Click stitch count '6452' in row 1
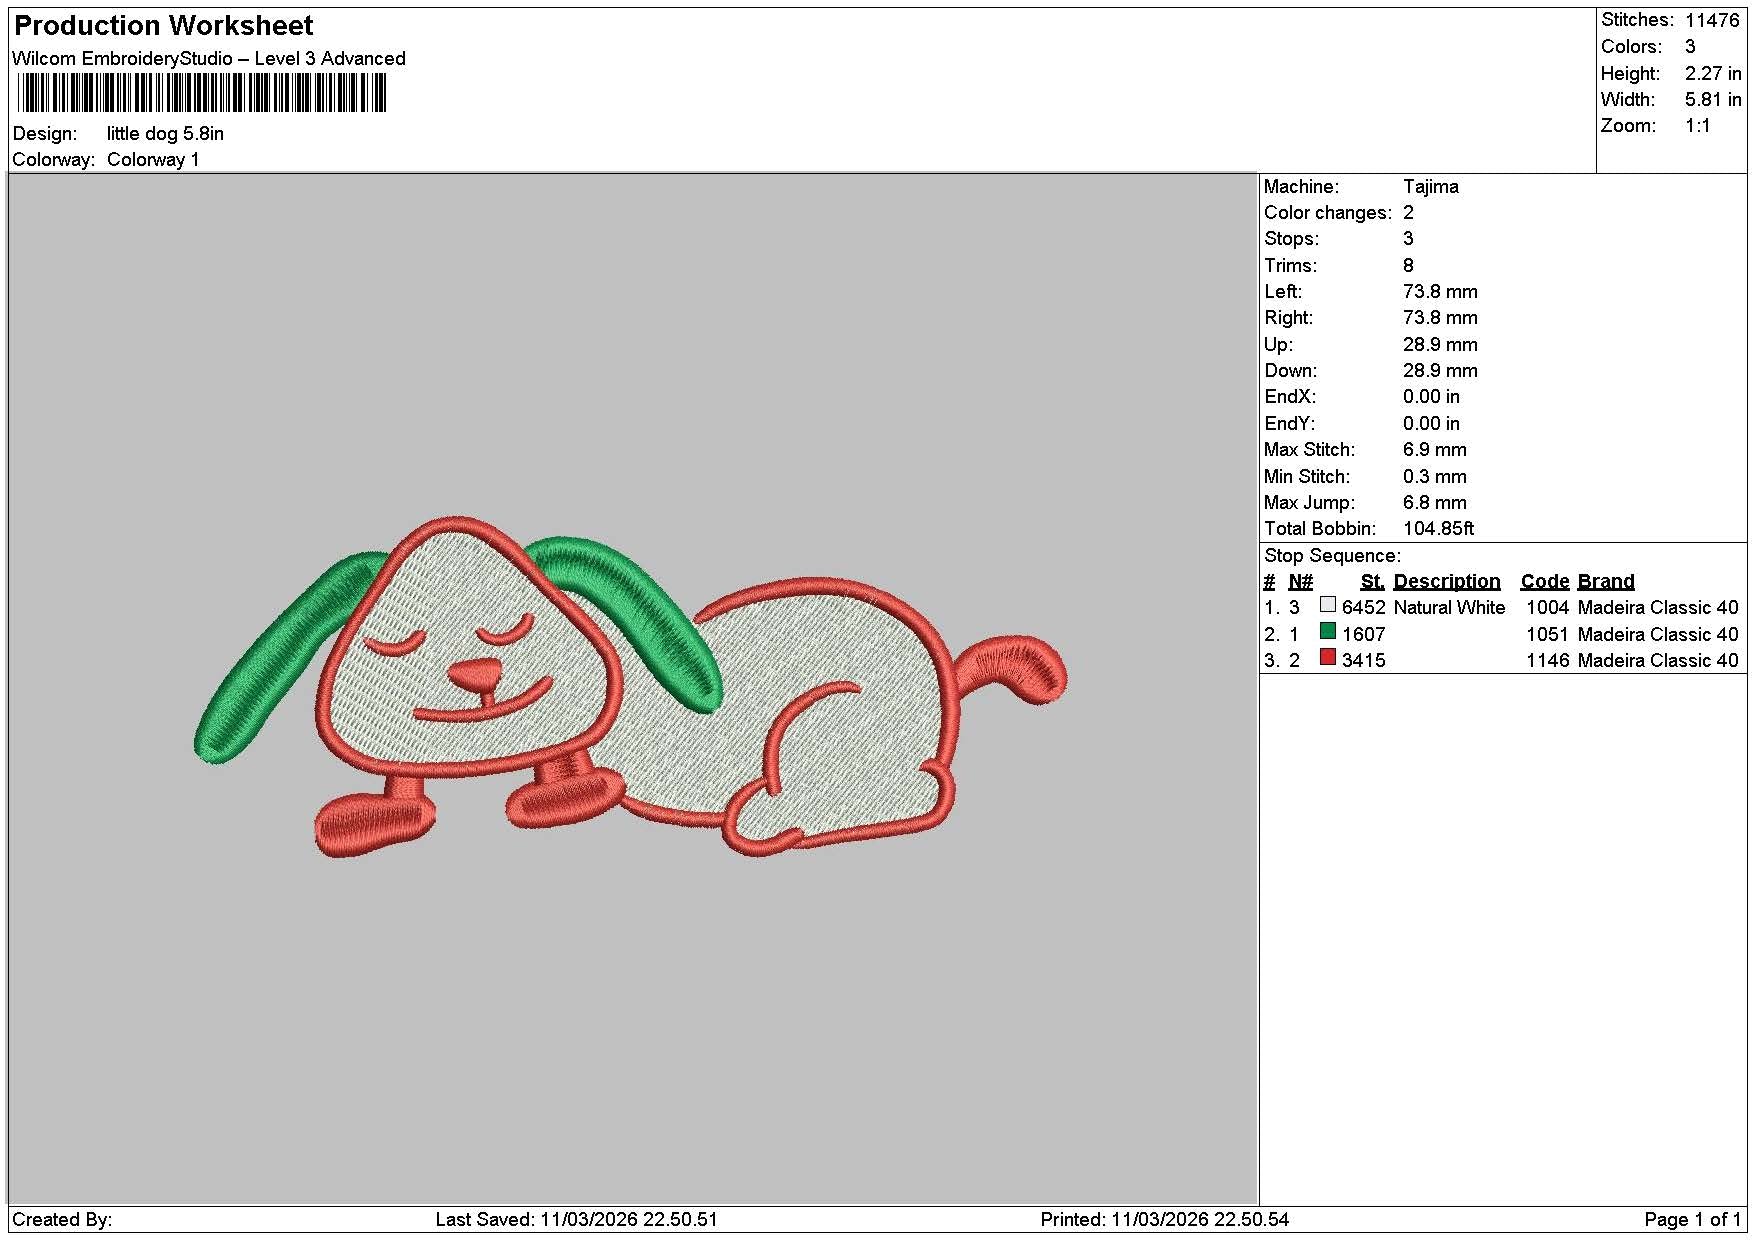The image size is (1755, 1240). pyautogui.click(x=1363, y=607)
